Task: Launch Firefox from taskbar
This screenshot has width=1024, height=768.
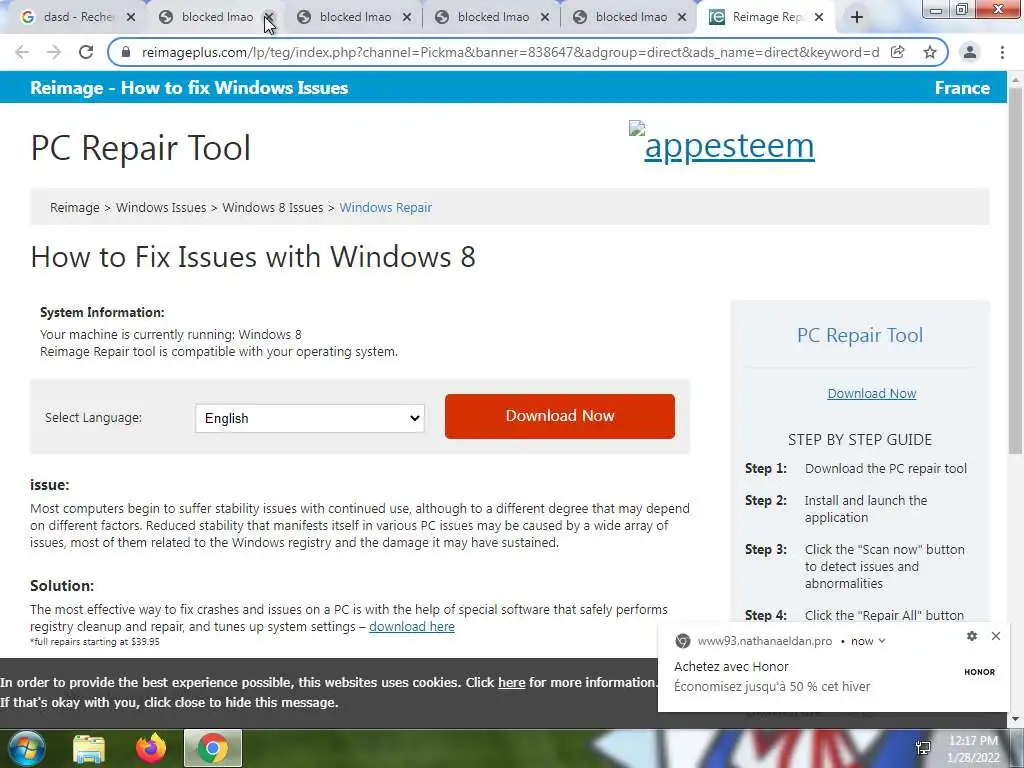Action: (150, 748)
